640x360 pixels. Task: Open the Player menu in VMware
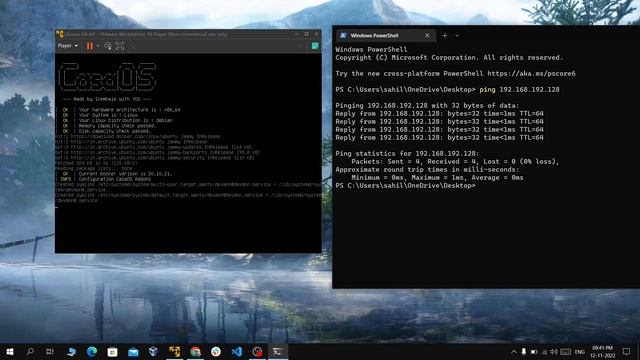pyautogui.click(x=67, y=46)
